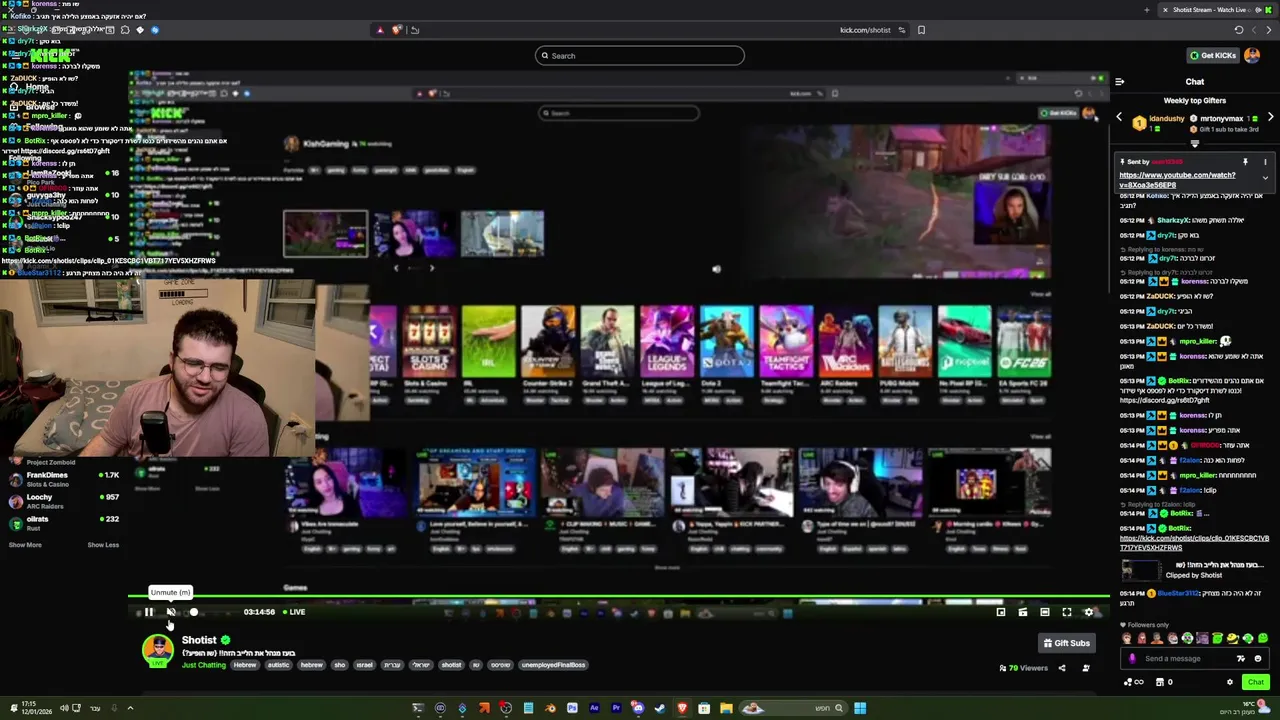This screenshot has height=720, width=1280.
Task: Open the Just Chatting category link
Action: 204,665
